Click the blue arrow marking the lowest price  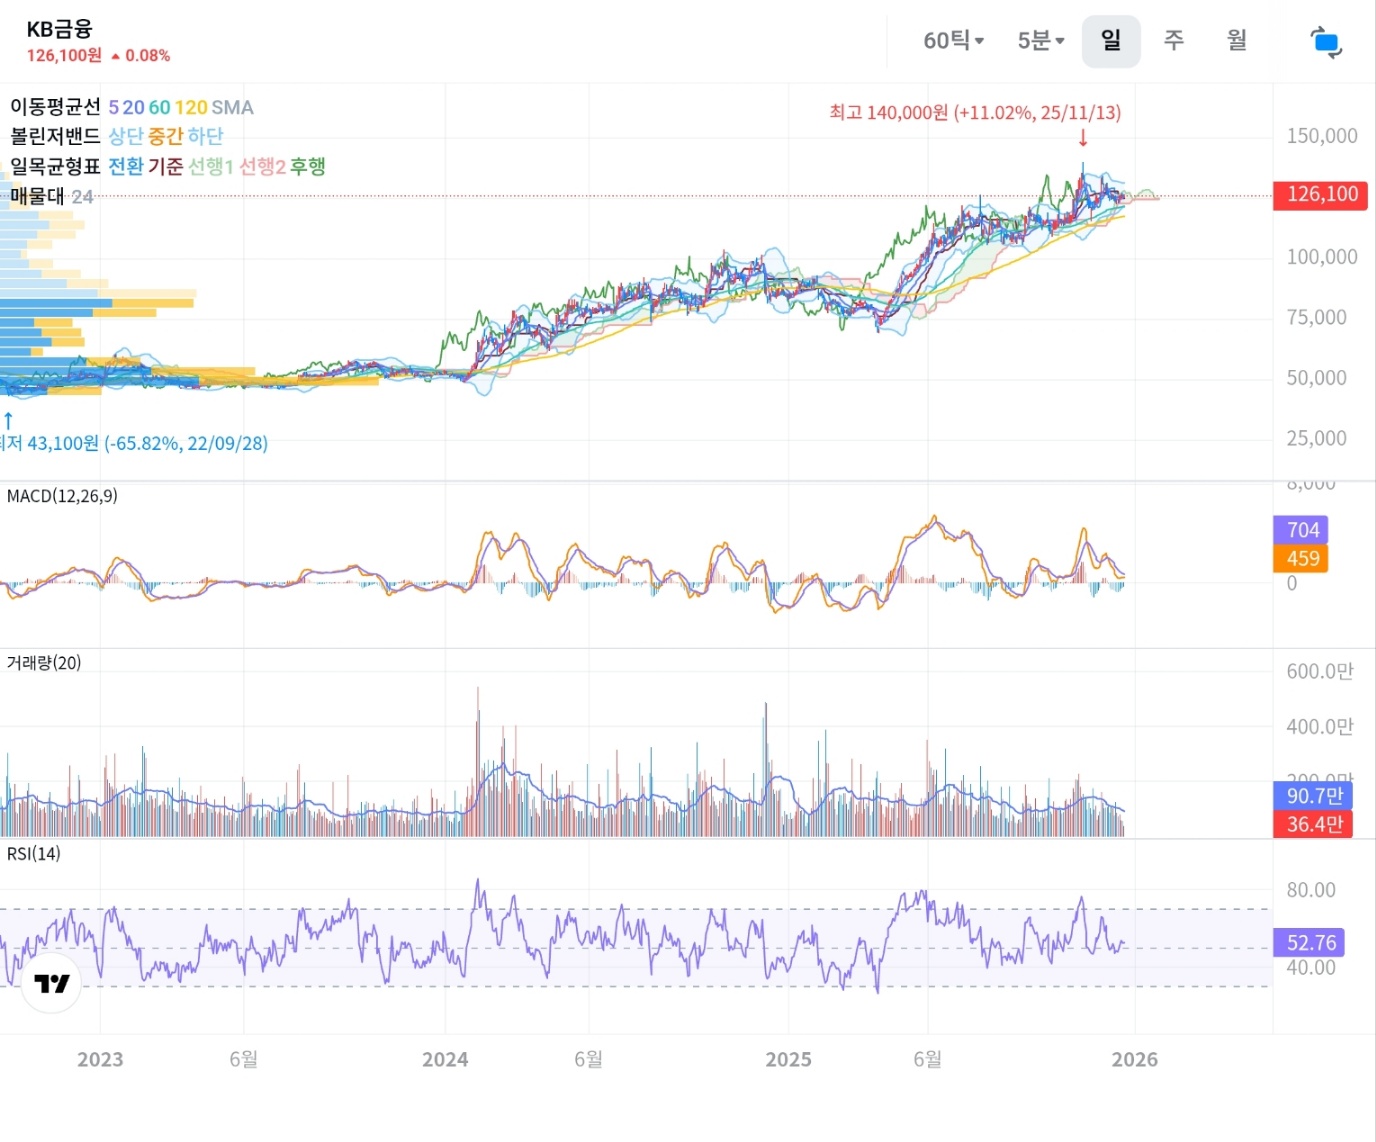point(8,420)
